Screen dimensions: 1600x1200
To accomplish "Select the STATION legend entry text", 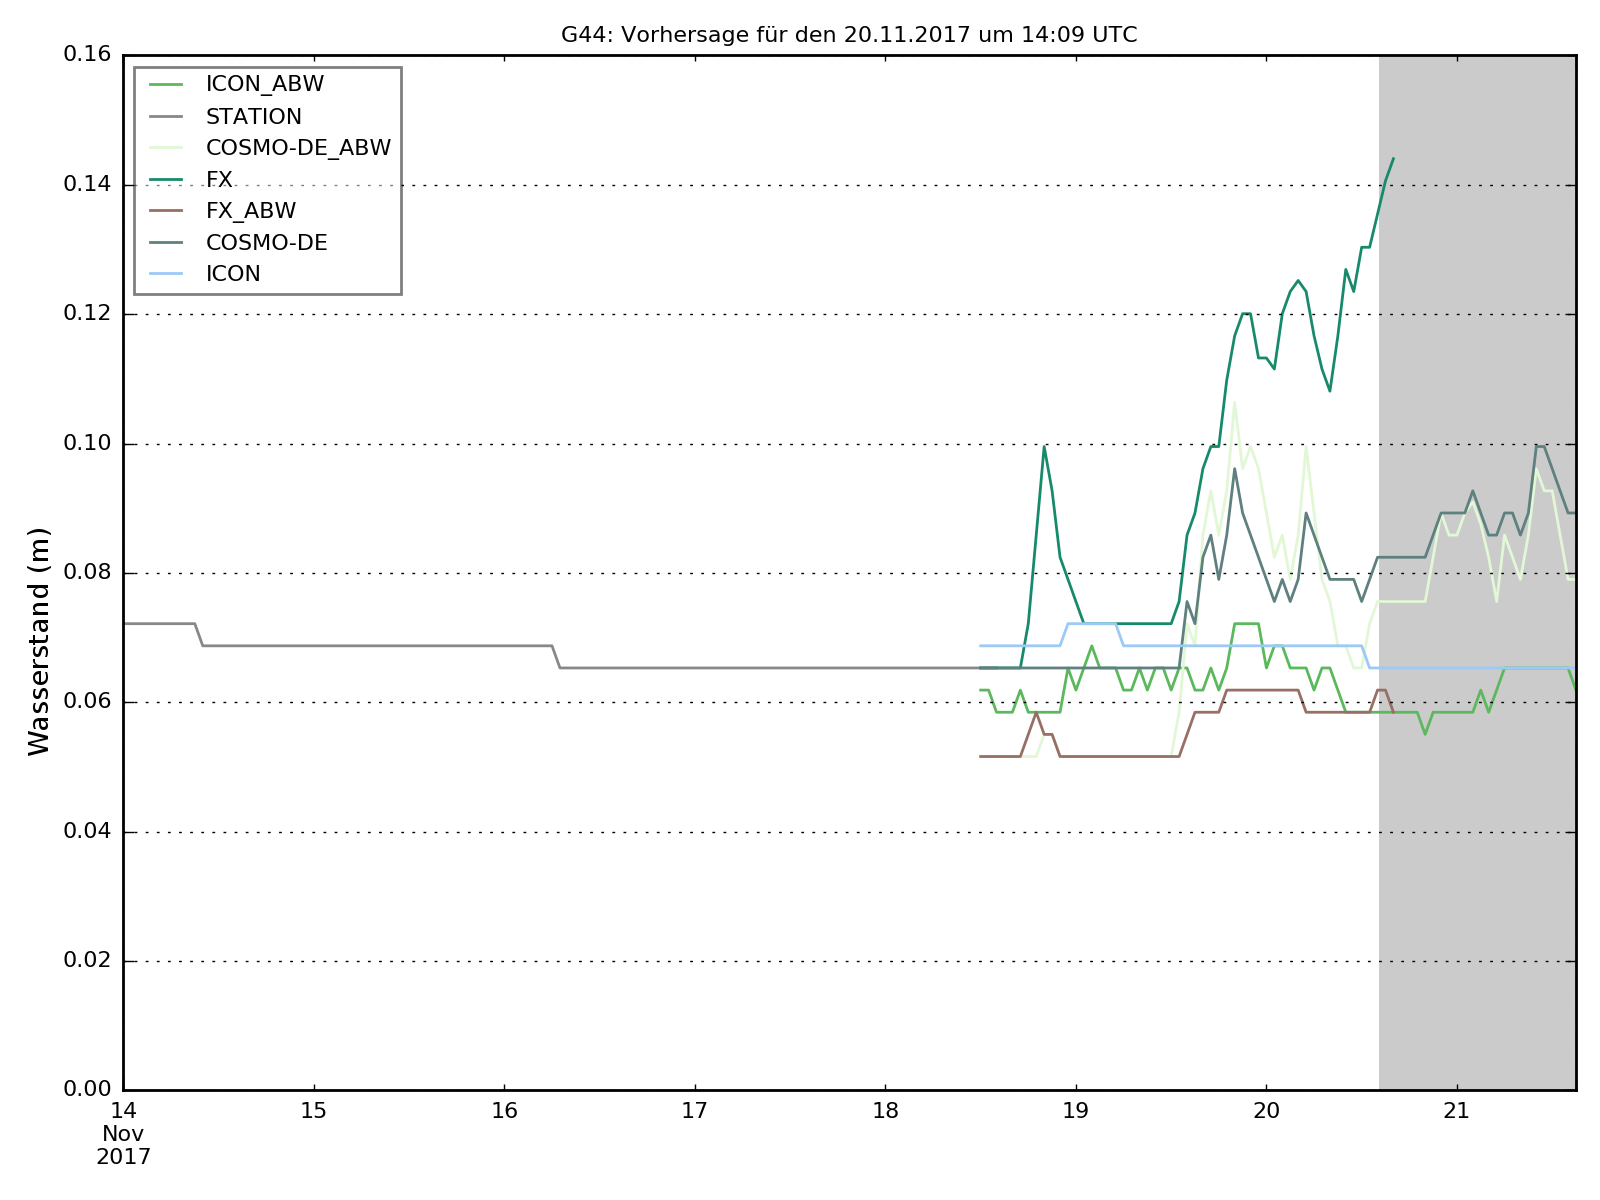I will pos(253,116).
